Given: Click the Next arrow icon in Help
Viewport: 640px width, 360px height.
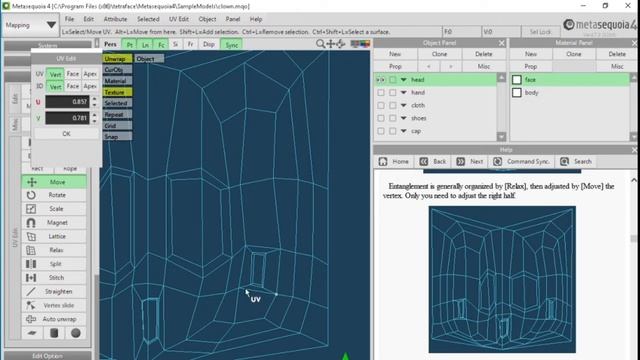Looking at the screenshot, I should [460, 162].
